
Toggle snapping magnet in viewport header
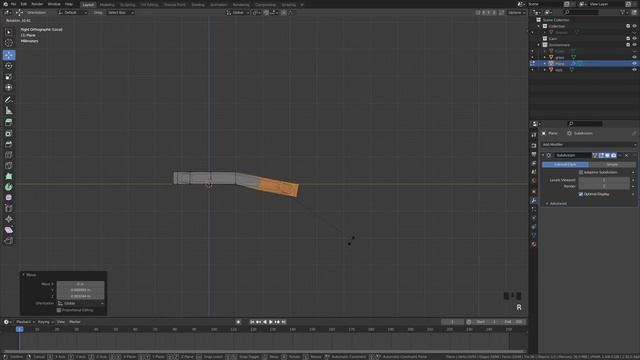tap(266, 13)
